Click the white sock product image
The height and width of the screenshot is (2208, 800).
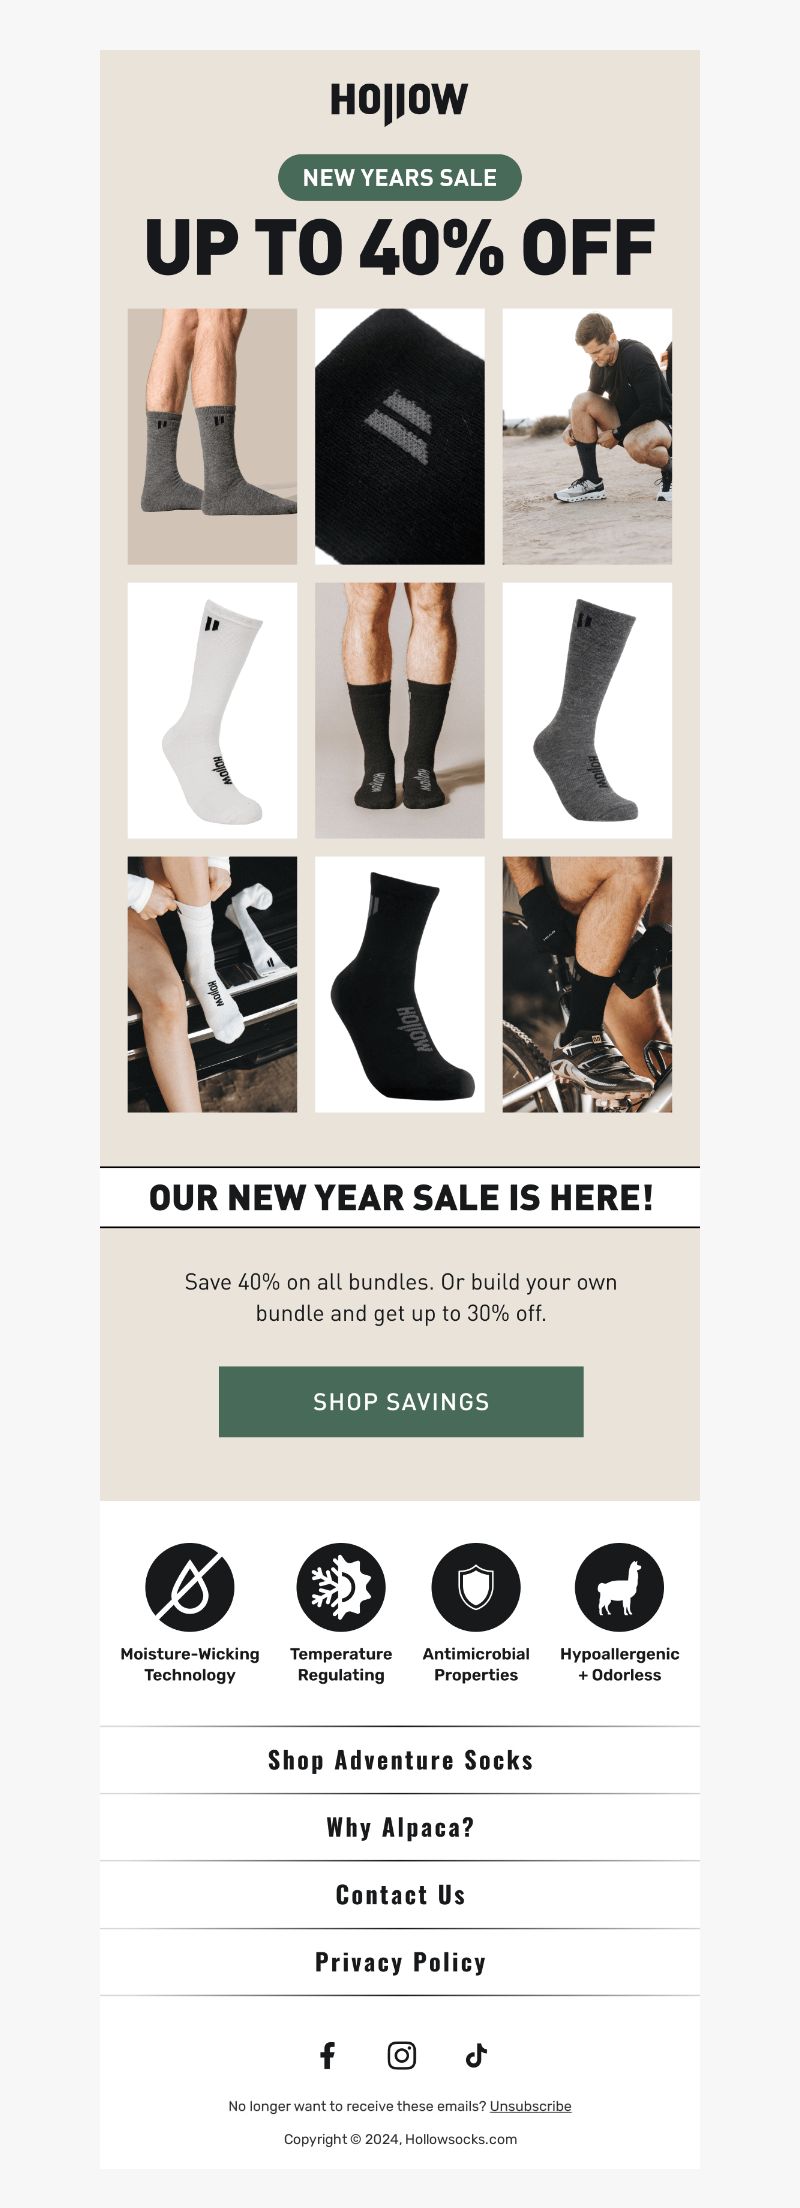click(x=212, y=710)
